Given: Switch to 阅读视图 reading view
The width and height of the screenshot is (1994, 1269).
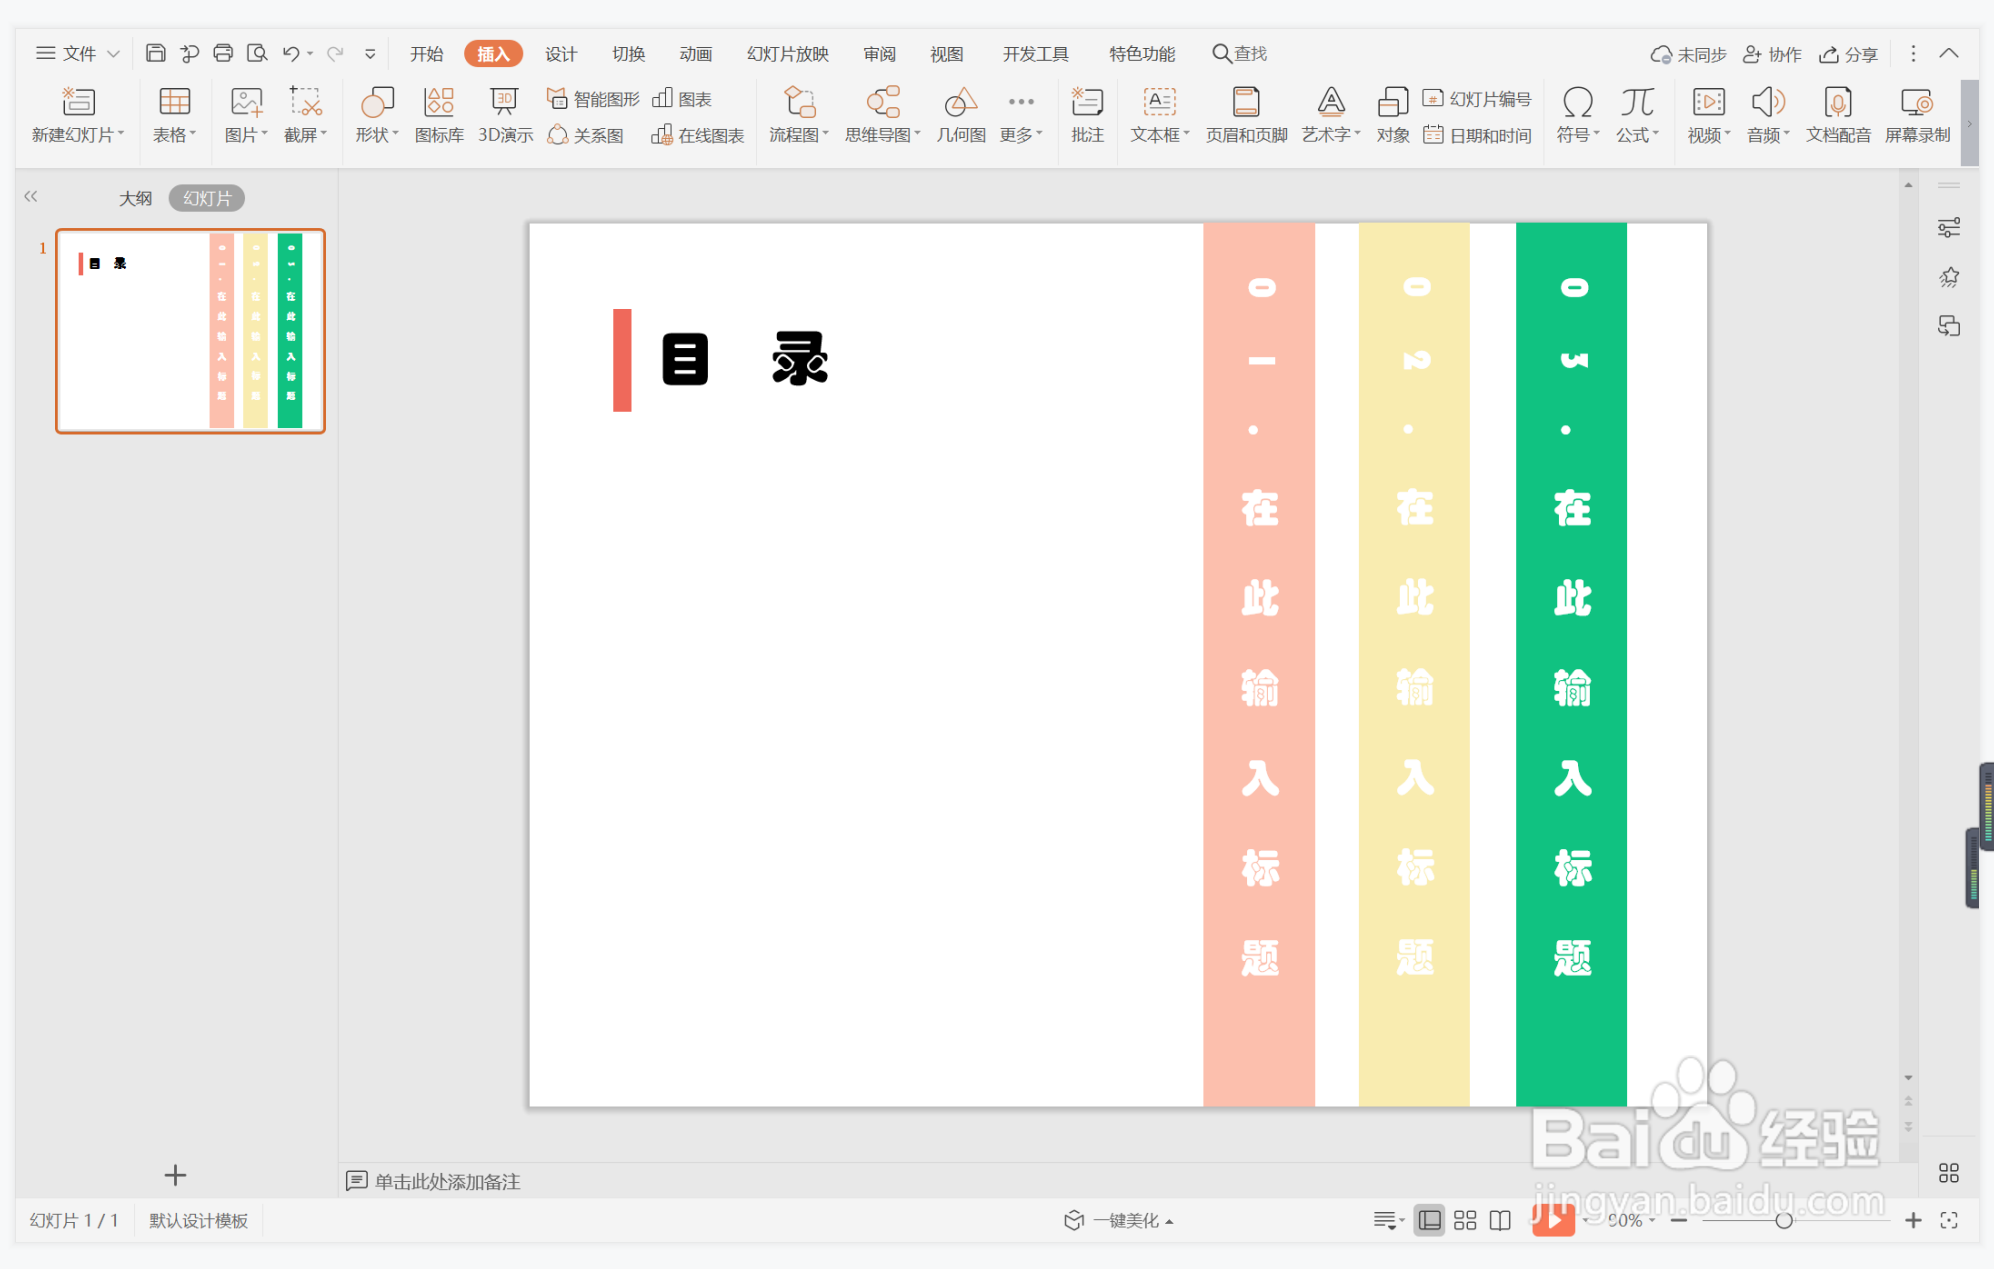Looking at the screenshot, I should (x=1499, y=1220).
